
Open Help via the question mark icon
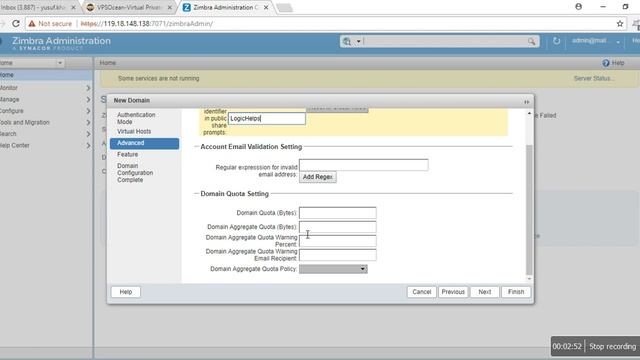tap(606, 63)
